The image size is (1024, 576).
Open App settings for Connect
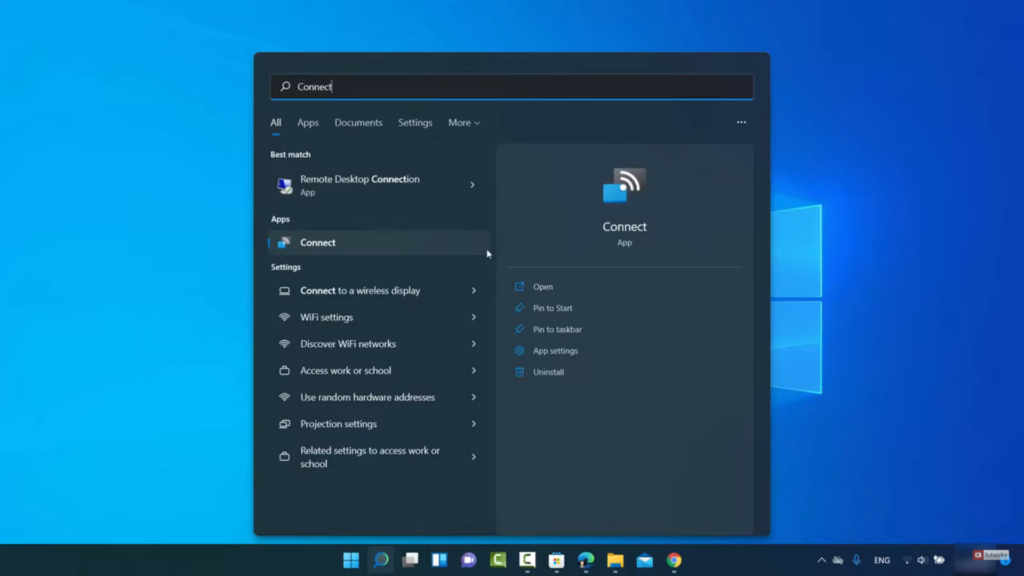pyautogui.click(x=555, y=351)
